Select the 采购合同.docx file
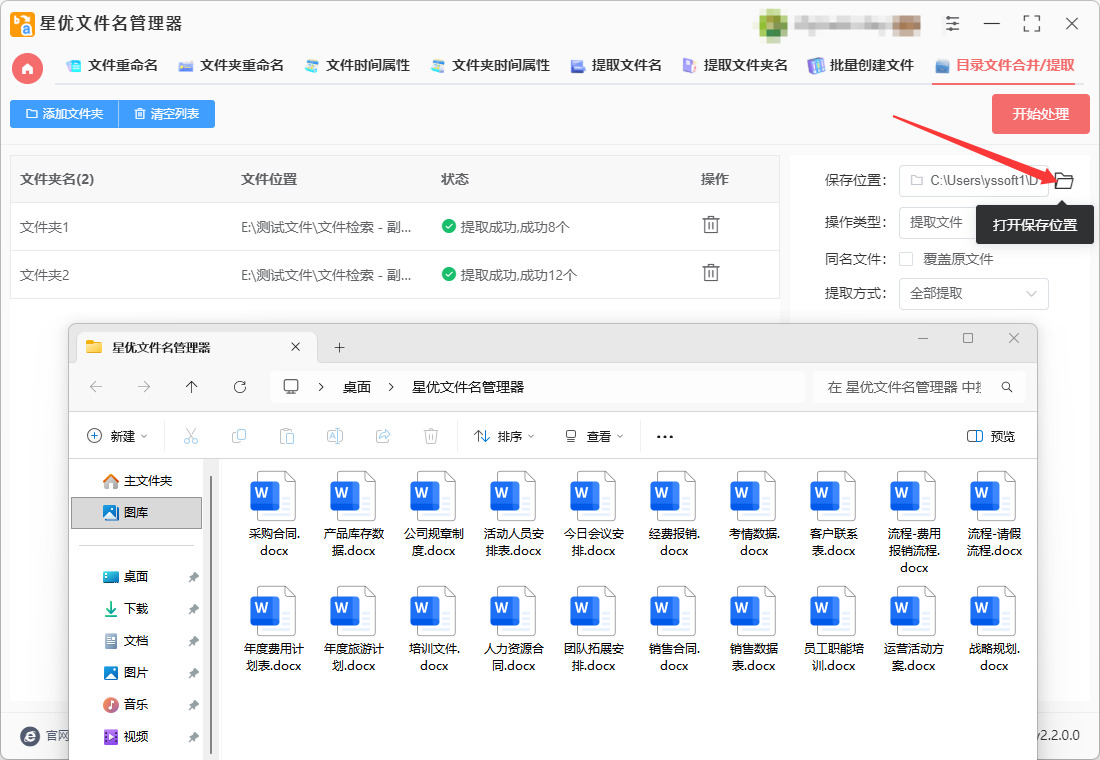 274,514
